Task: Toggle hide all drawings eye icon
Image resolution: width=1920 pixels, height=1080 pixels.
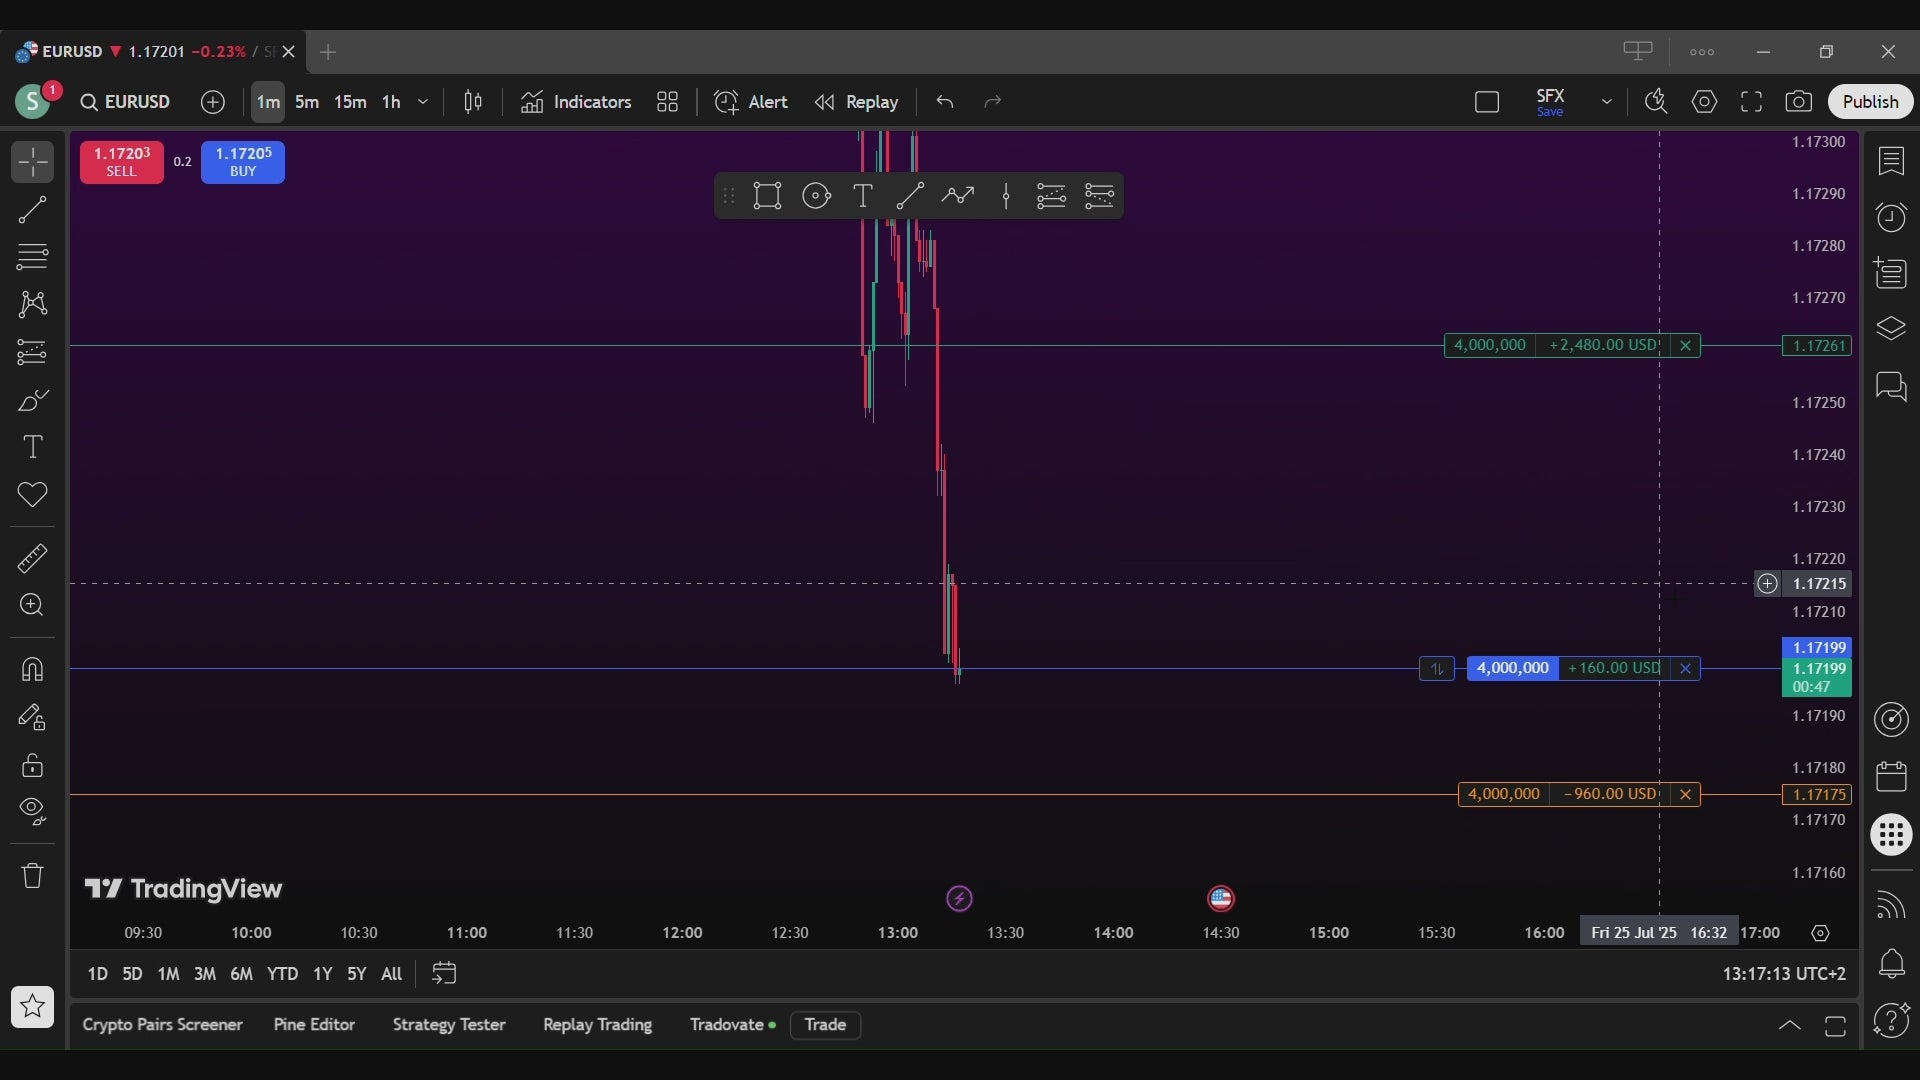Action: click(32, 812)
